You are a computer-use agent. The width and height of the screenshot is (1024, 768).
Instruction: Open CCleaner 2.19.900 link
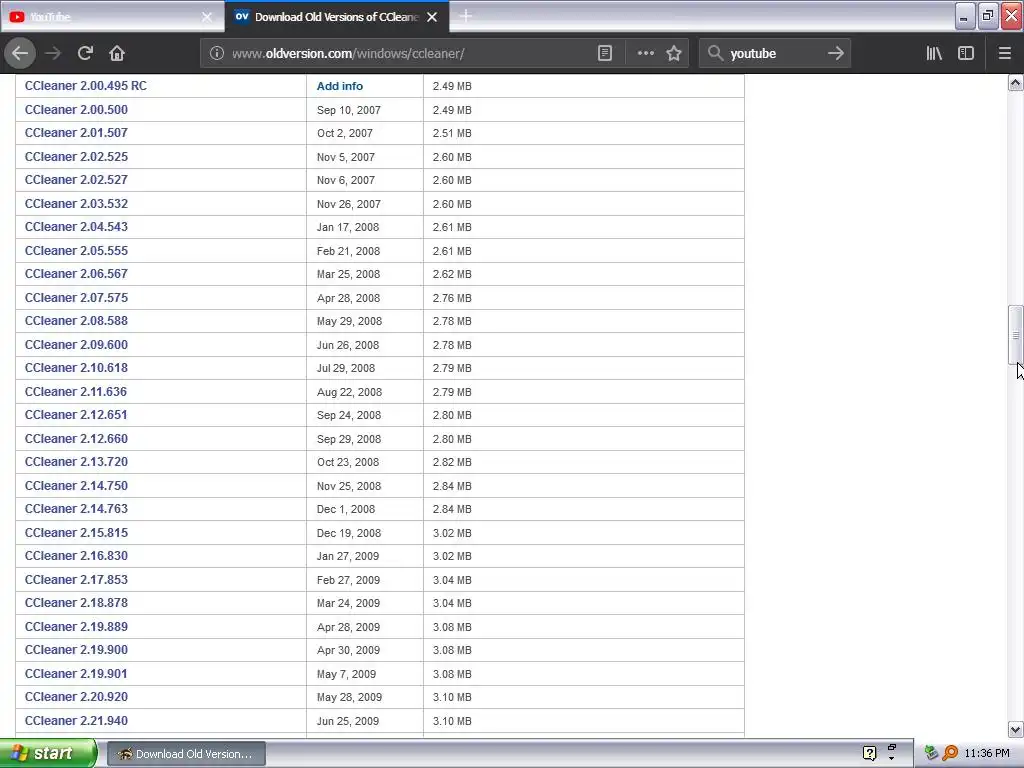tap(76, 650)
